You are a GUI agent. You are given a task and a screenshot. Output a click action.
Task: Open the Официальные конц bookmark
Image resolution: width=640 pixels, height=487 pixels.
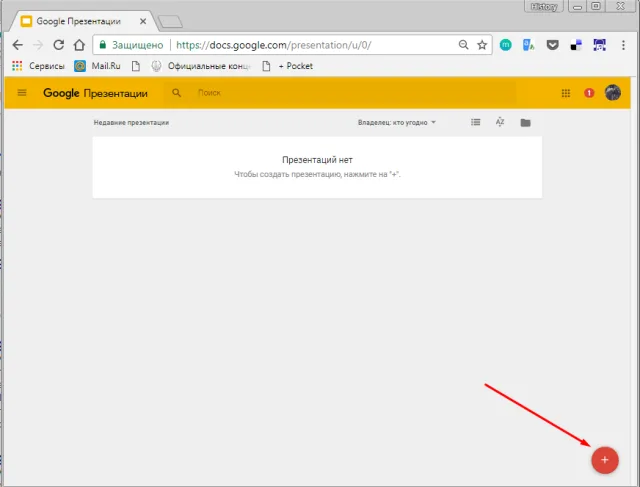tap(200, 66)
